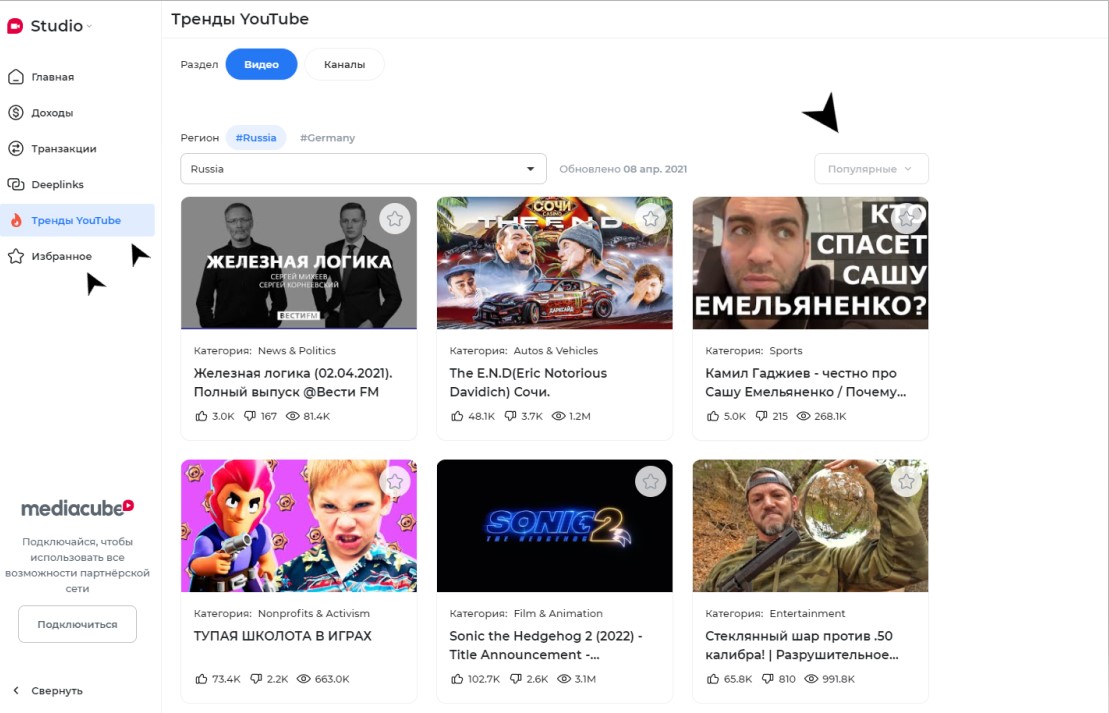Click the Обновлено 08 апр. 2021 text
Viewport: 1109px width, 713px height.
coord(623,169)
